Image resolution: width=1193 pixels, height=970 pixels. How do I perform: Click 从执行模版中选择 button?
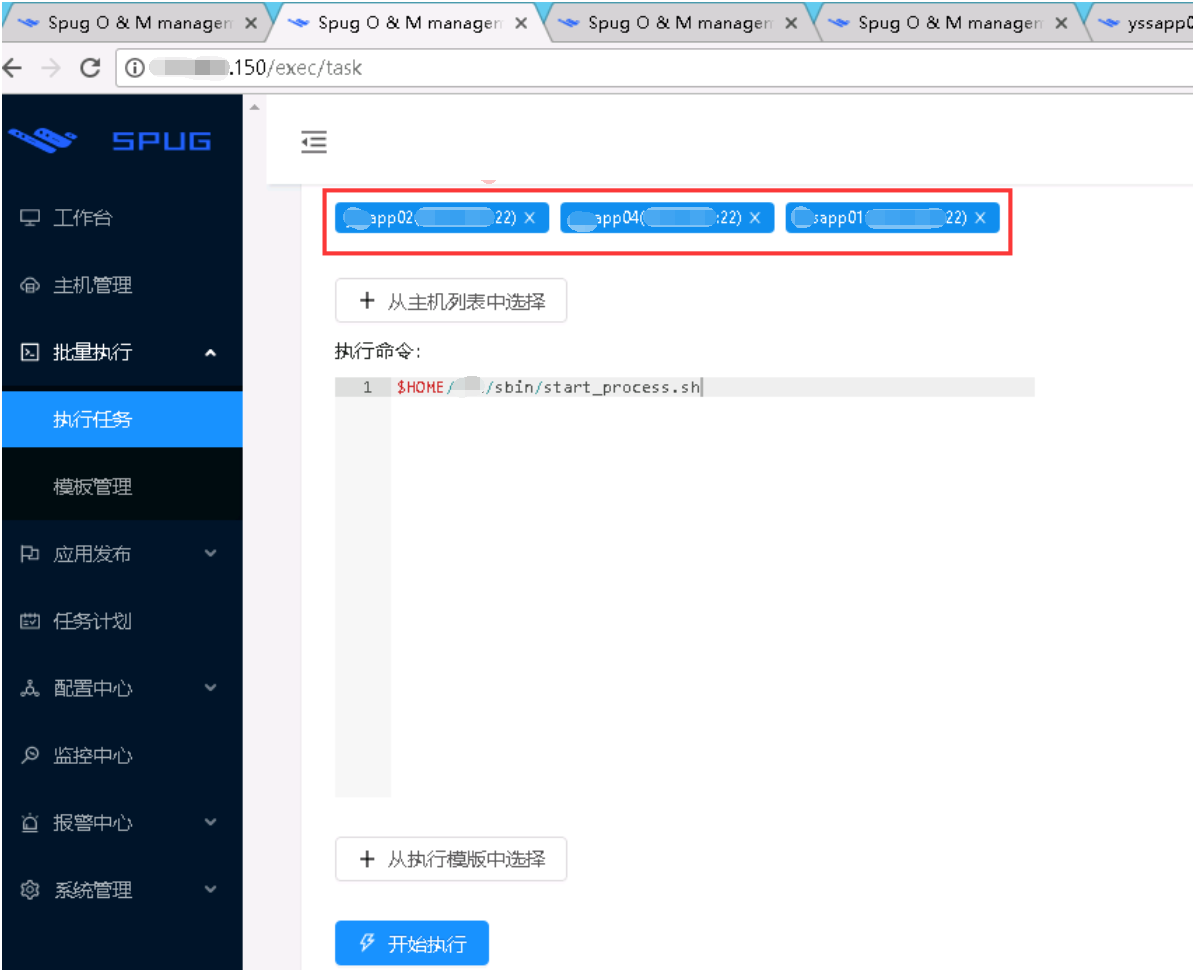pos(450,859)
